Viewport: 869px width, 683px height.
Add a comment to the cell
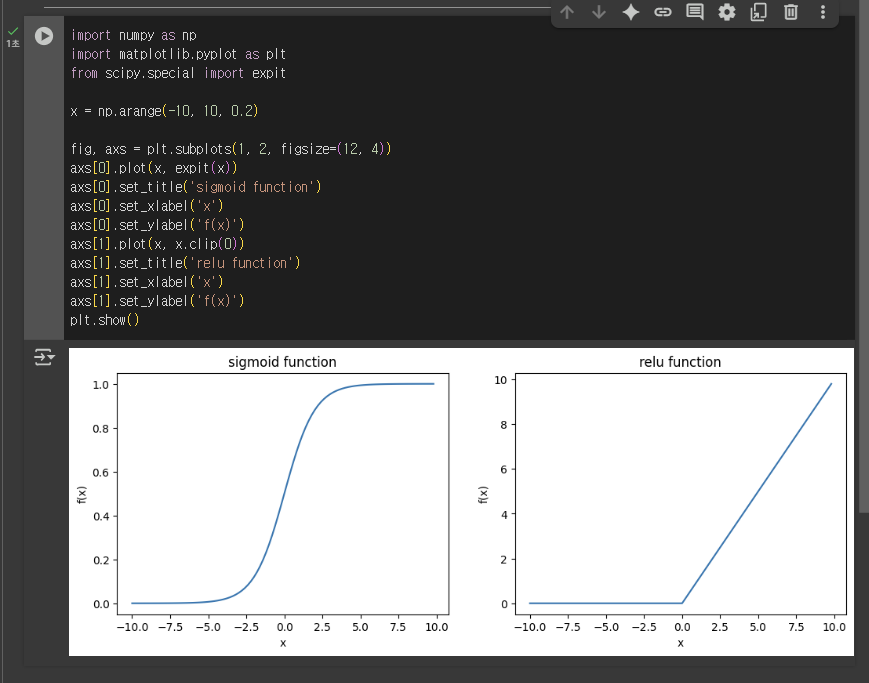point(695,12)
